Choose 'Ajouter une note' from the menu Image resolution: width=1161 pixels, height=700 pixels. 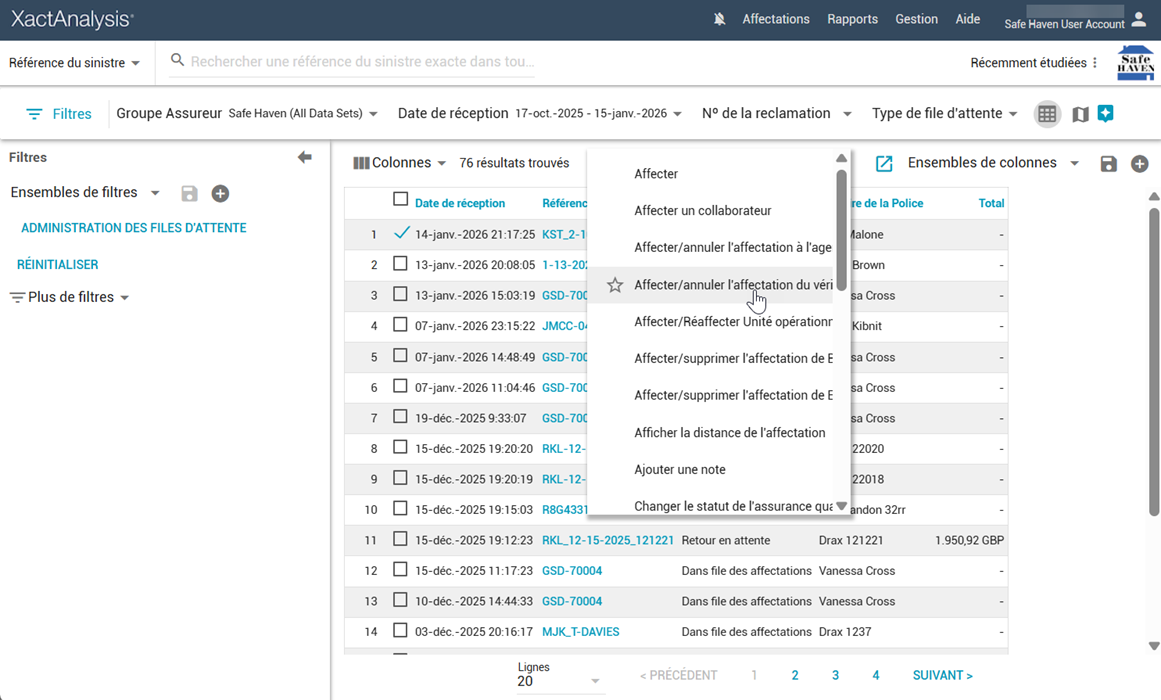pos(680,469)
